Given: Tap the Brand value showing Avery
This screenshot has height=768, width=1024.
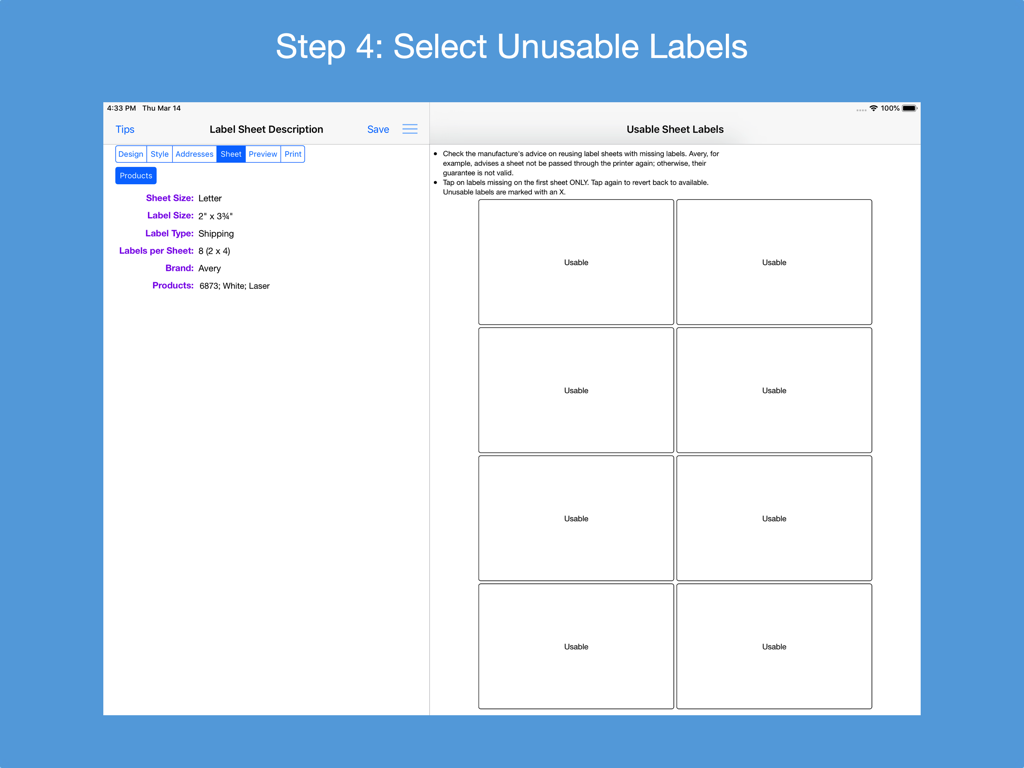Looking at the screenshot, I should [208, 268].
